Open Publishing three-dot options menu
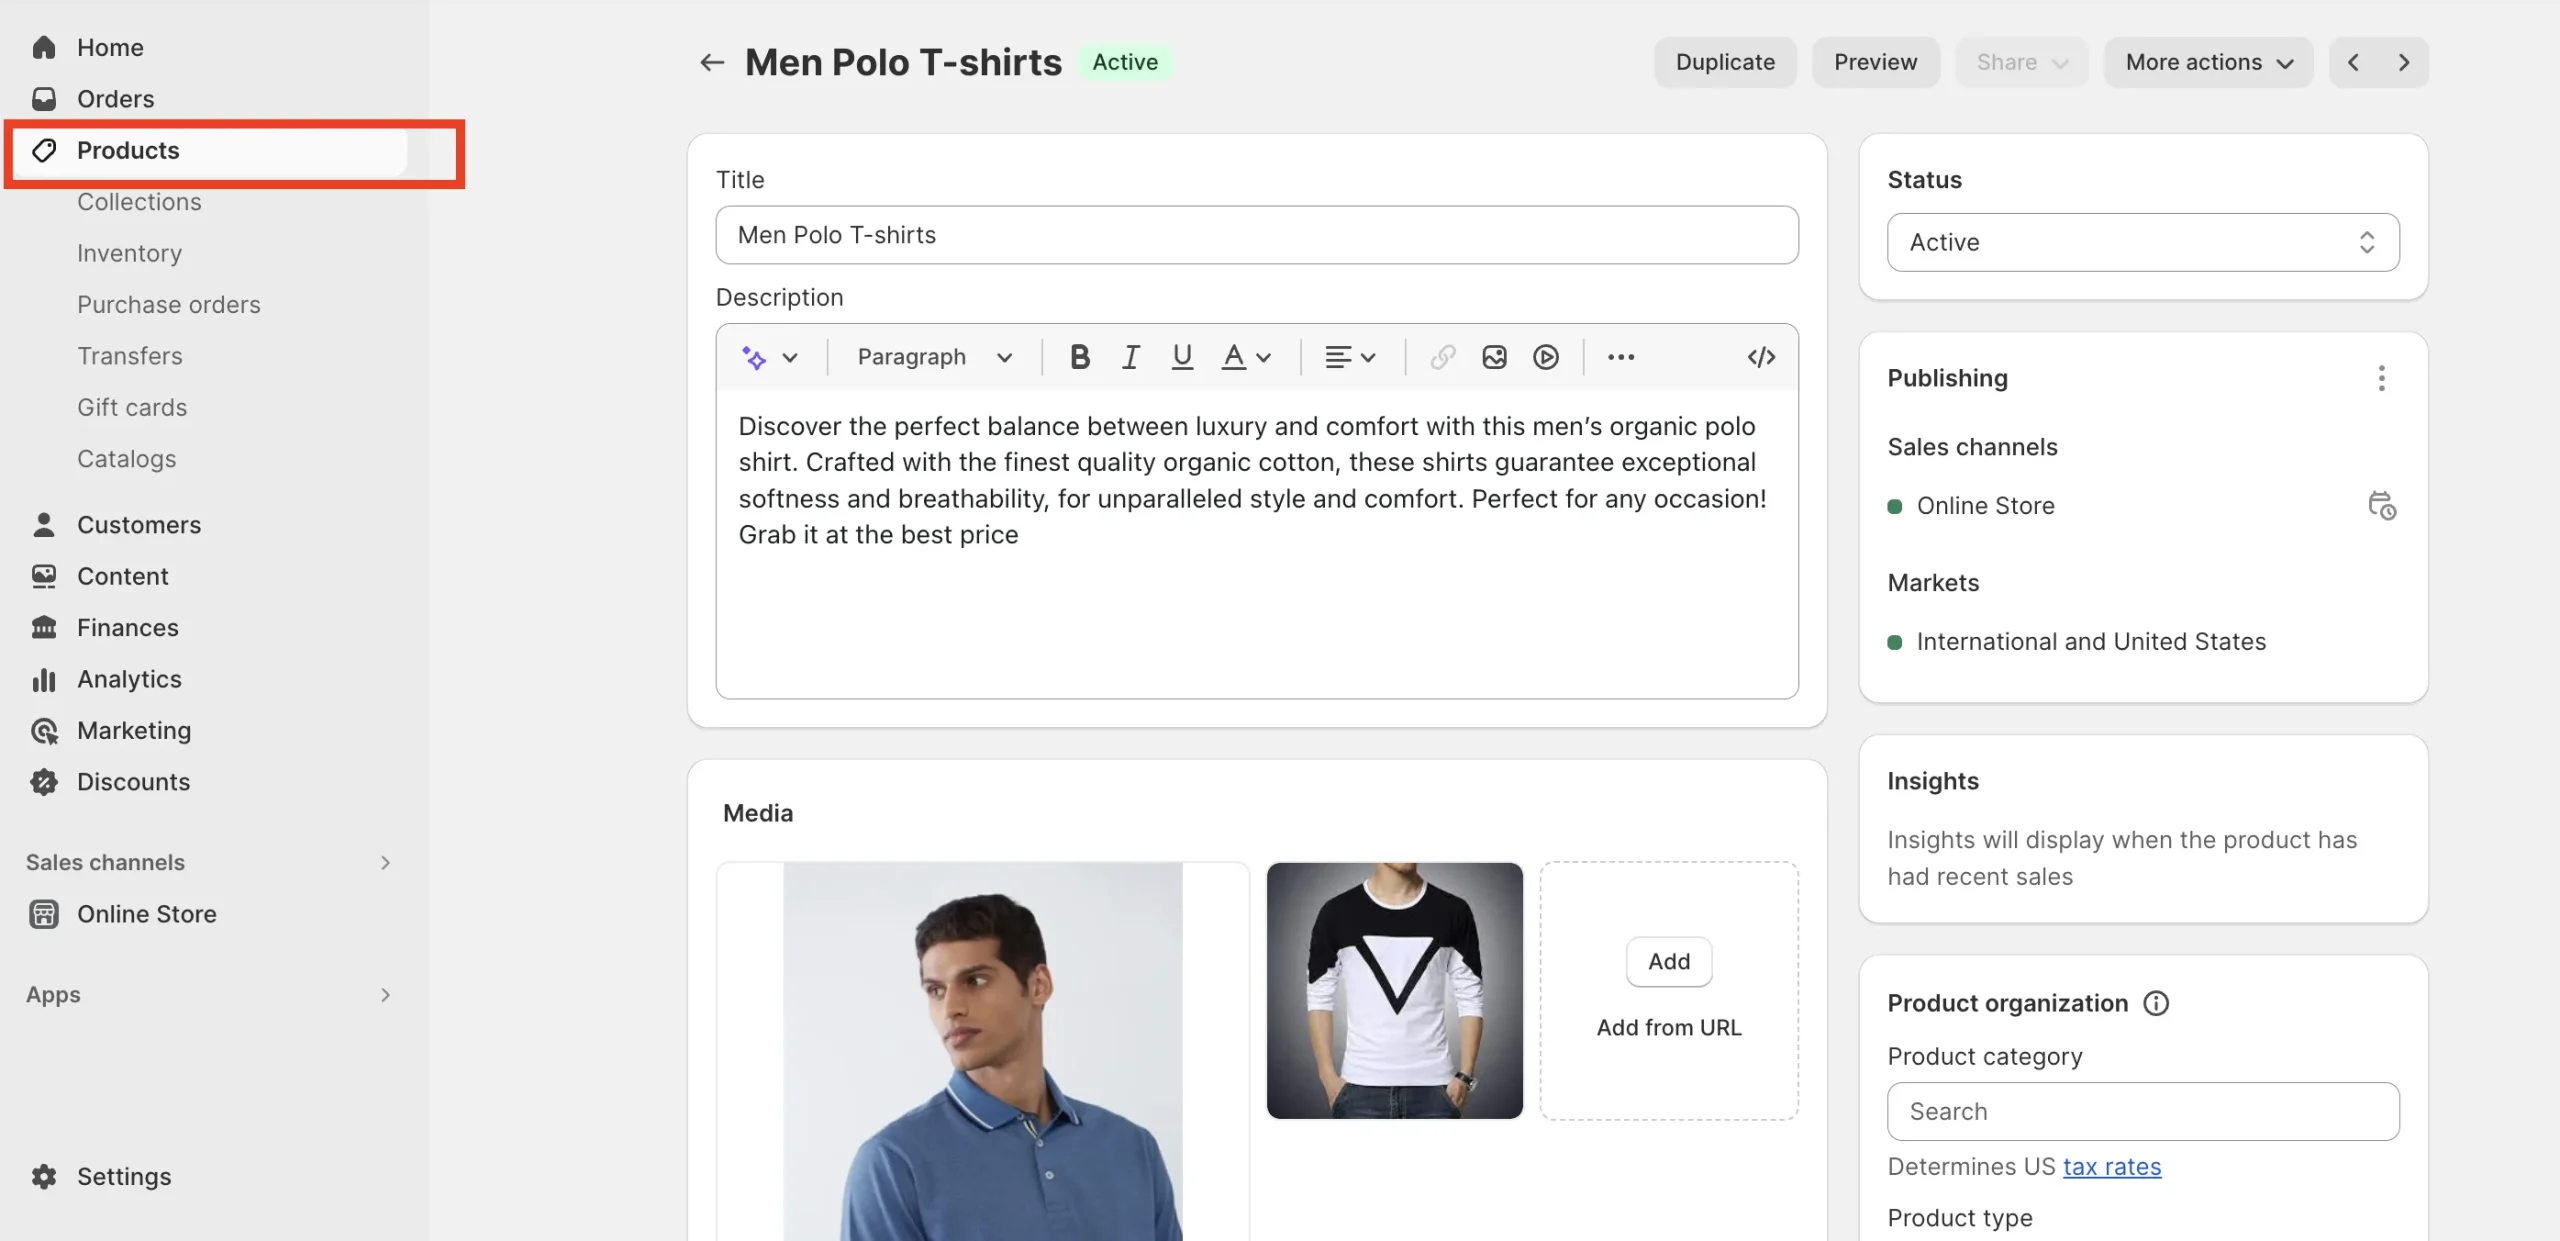 [2381, 378]
